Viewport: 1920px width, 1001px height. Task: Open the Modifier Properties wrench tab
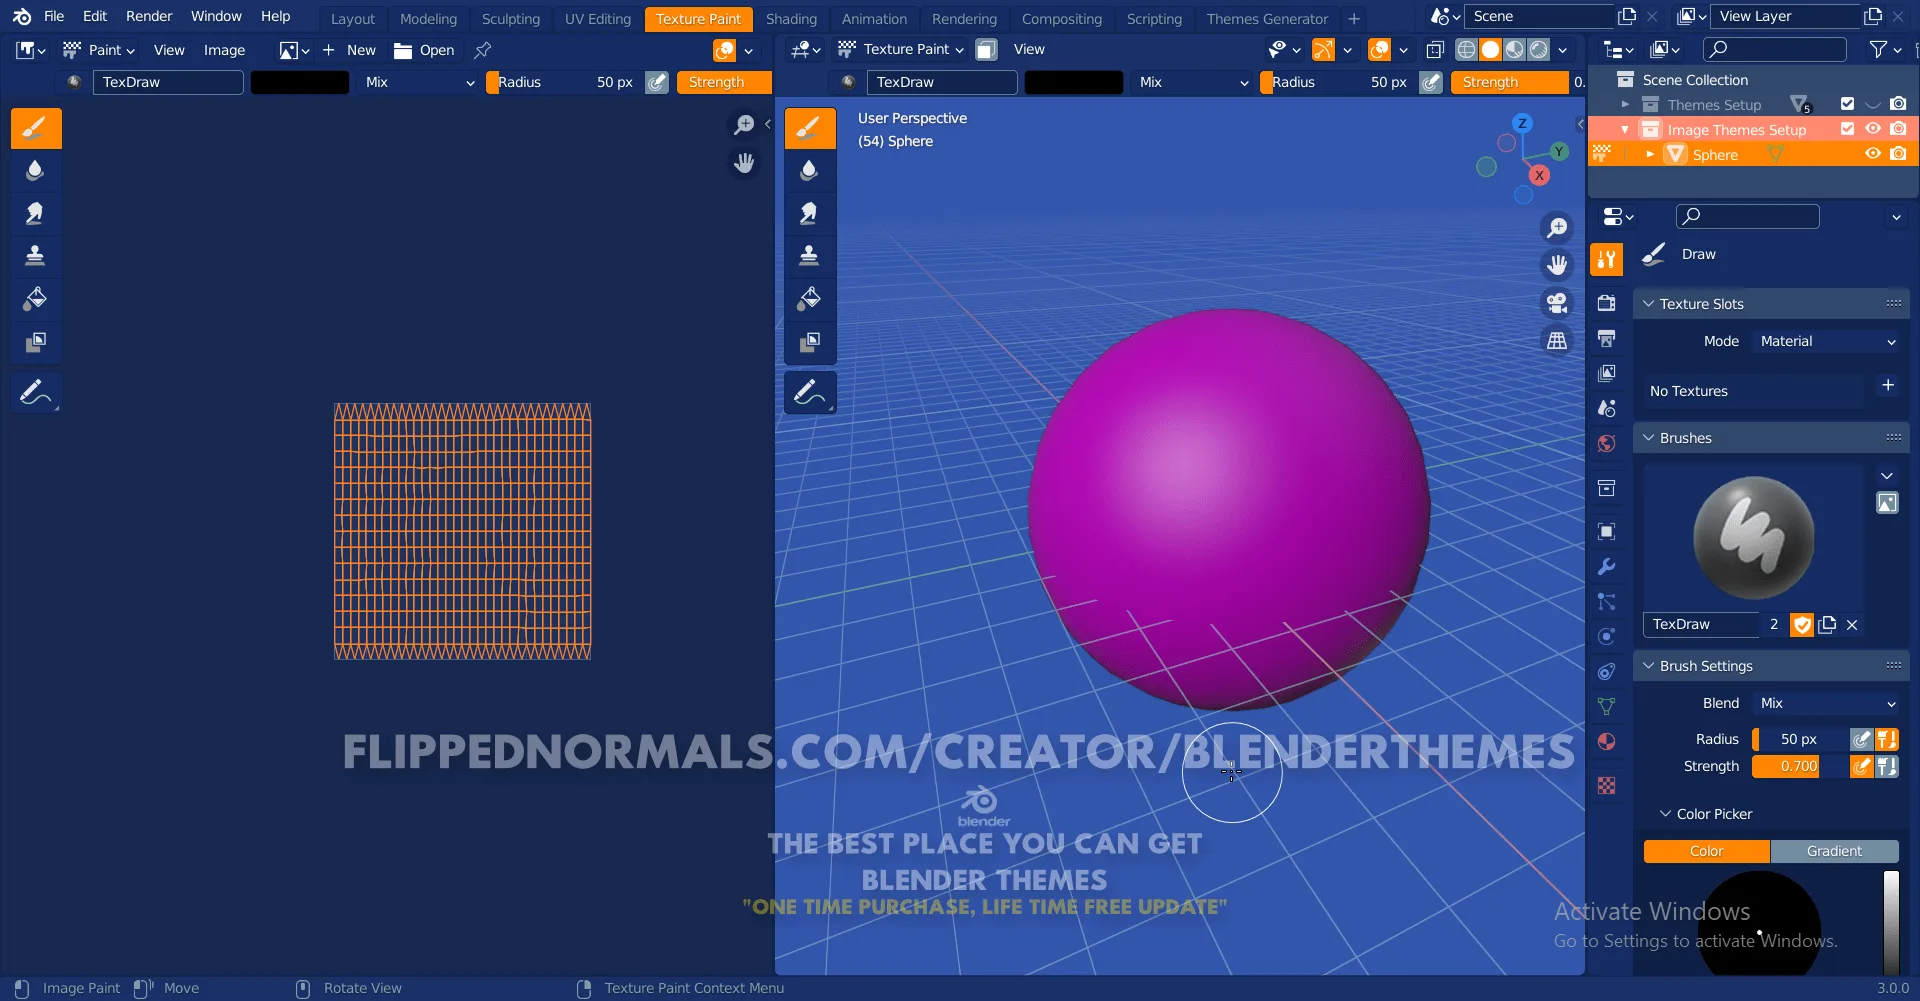(x=1607, y=567)
